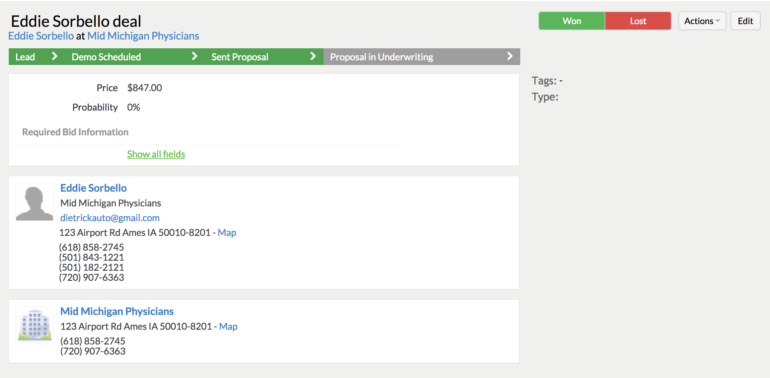Open Eddie Sorbello contact card name

pos(93,188)
